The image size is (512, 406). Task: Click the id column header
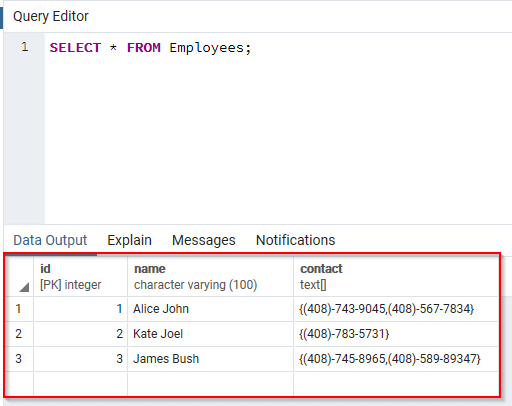click(80, 276)
